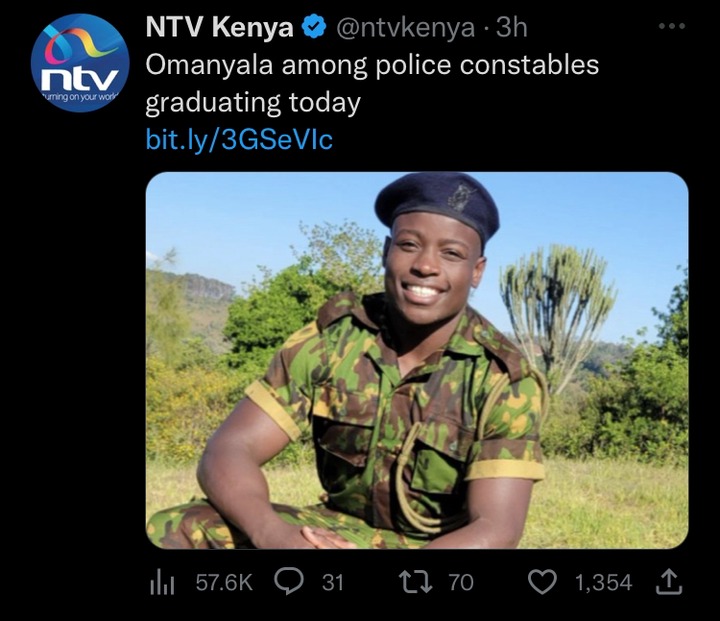The width and height of the screenshot is (720, 621).
Task: Click the badge on the officer's beret
Action: pyautogui.click(x=460, y=198)
